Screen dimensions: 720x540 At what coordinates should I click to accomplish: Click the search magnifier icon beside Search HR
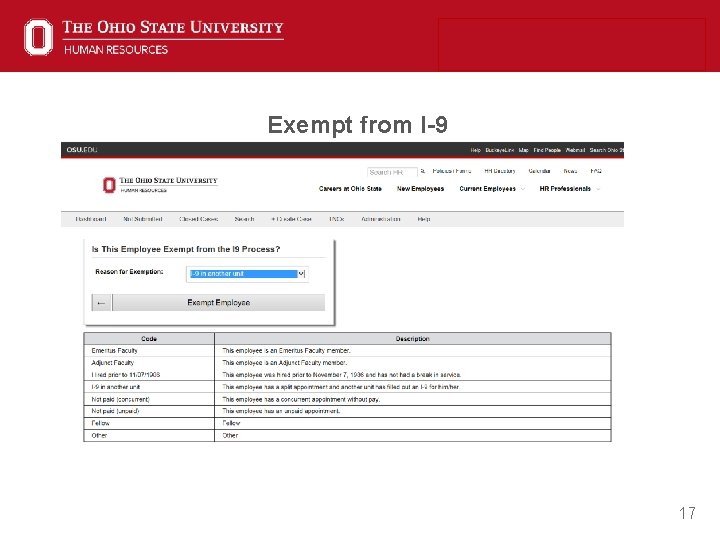click(x=422, y=171)
